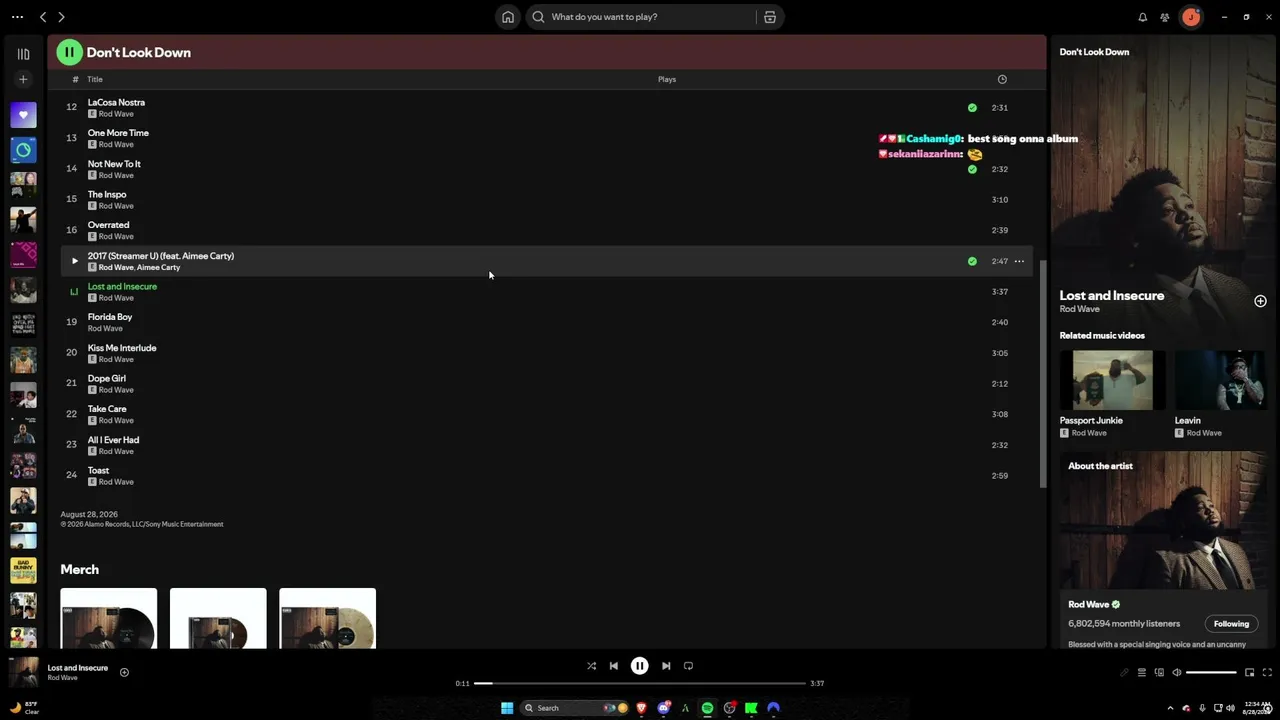Seek within the song progress bar
This screenshot has height=720, width=1280.
(640, 683)
